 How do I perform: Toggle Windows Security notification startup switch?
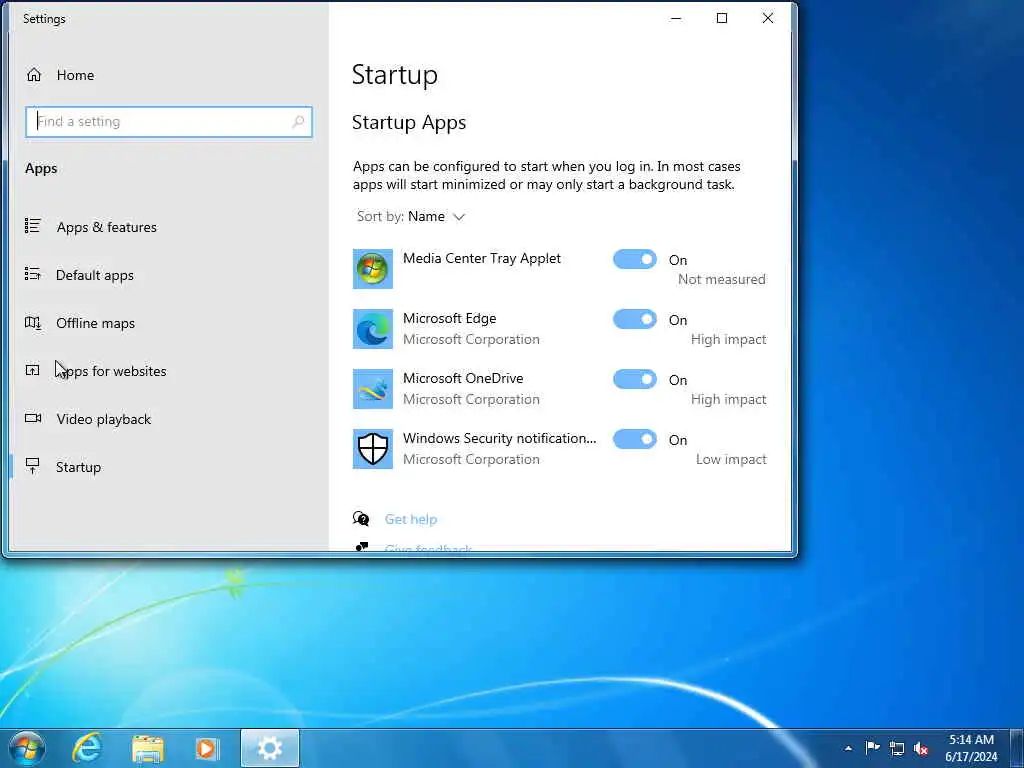(635, 440)
